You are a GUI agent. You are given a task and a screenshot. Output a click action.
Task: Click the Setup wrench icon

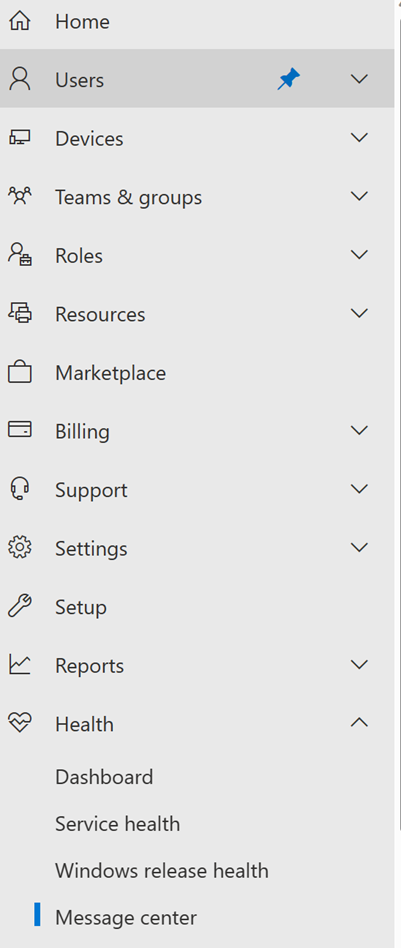pos(19,606)
